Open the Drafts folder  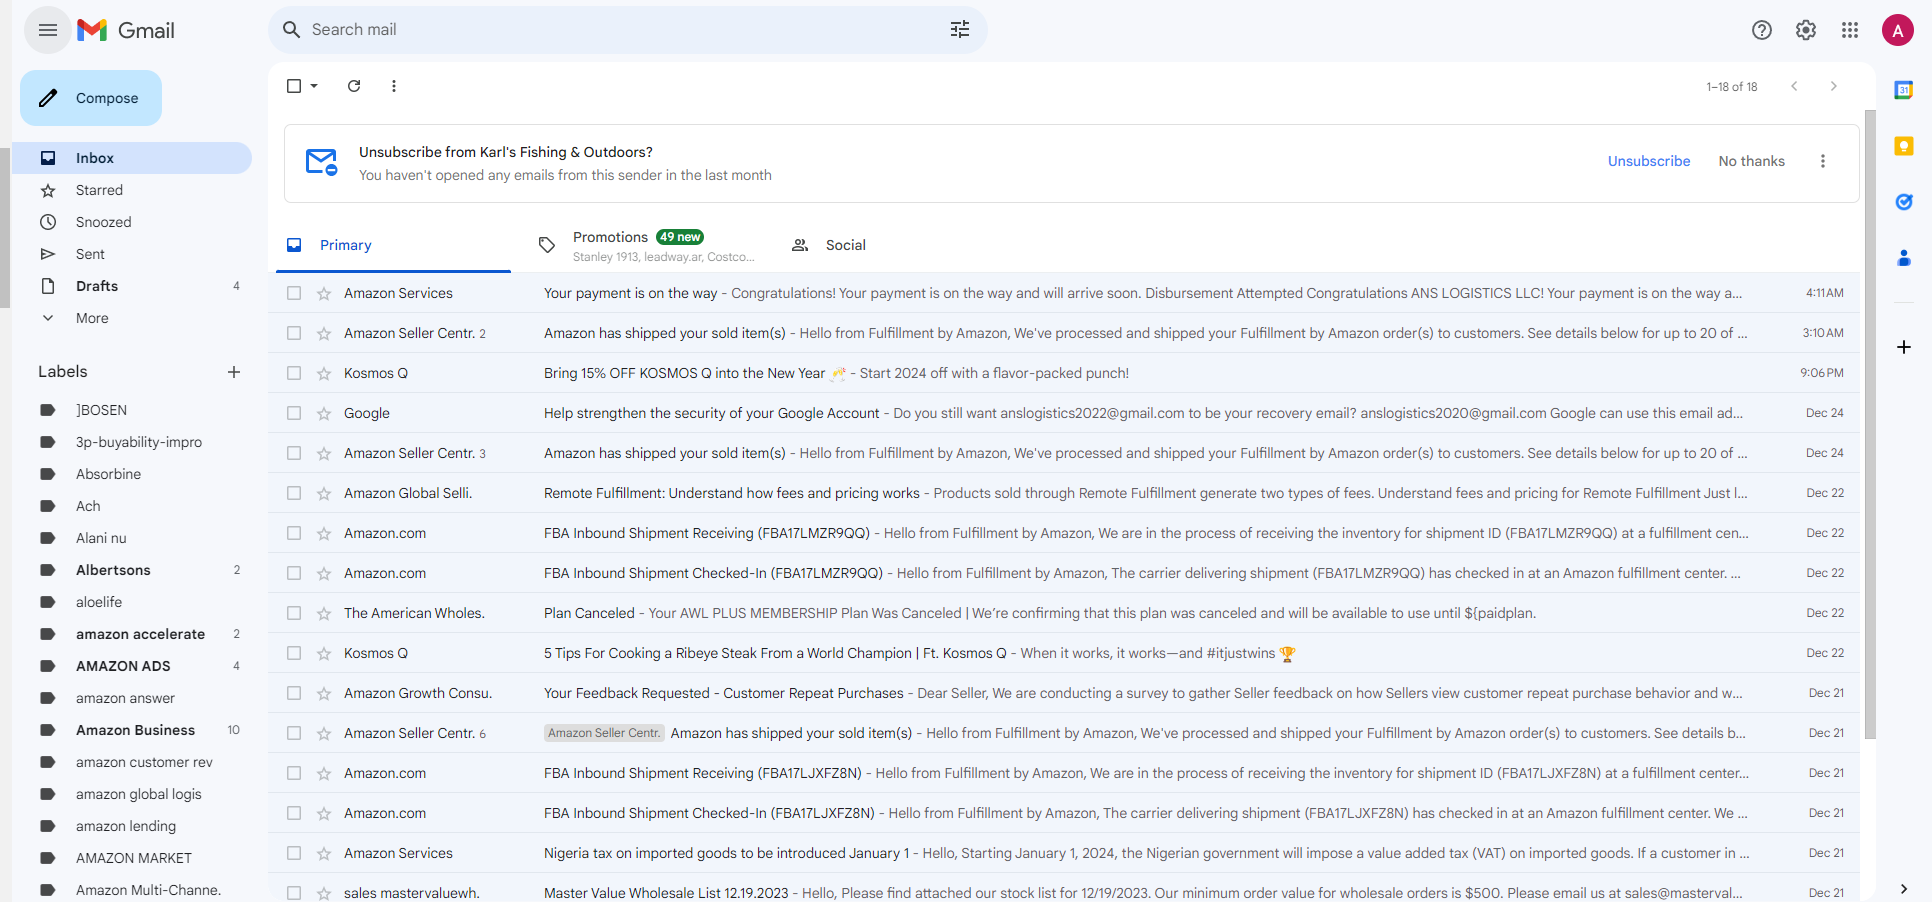pos(130,286)
